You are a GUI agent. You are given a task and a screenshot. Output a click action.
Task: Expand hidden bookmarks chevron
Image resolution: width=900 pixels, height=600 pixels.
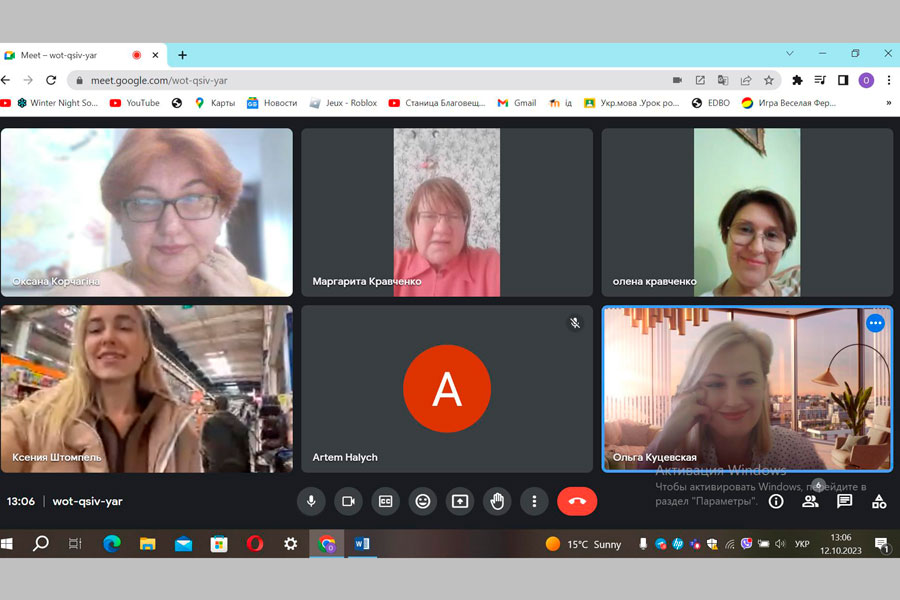(889, 103)
